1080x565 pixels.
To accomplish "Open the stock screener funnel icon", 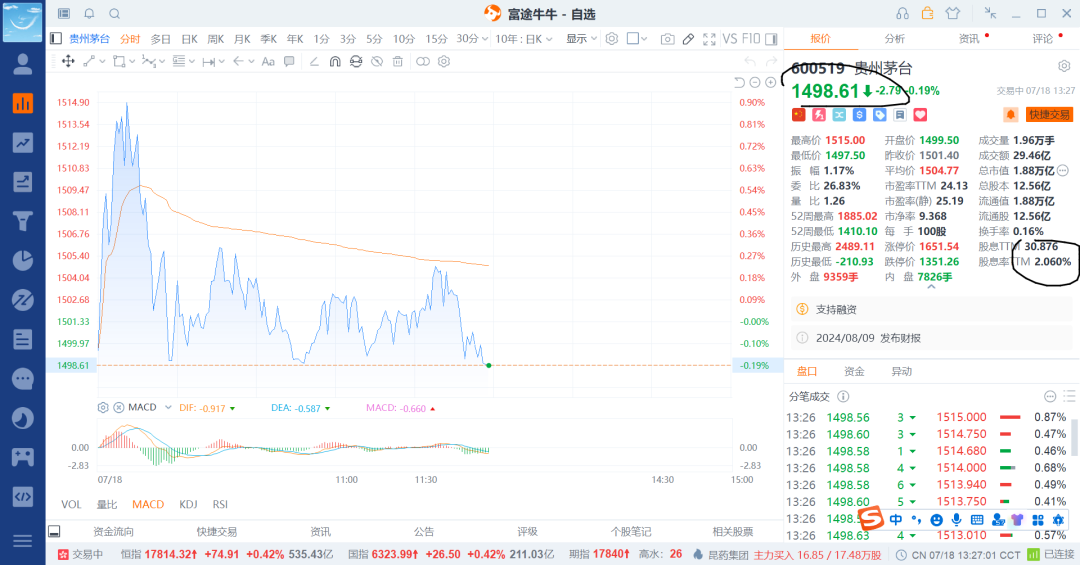I will click(x=23, y=221).
